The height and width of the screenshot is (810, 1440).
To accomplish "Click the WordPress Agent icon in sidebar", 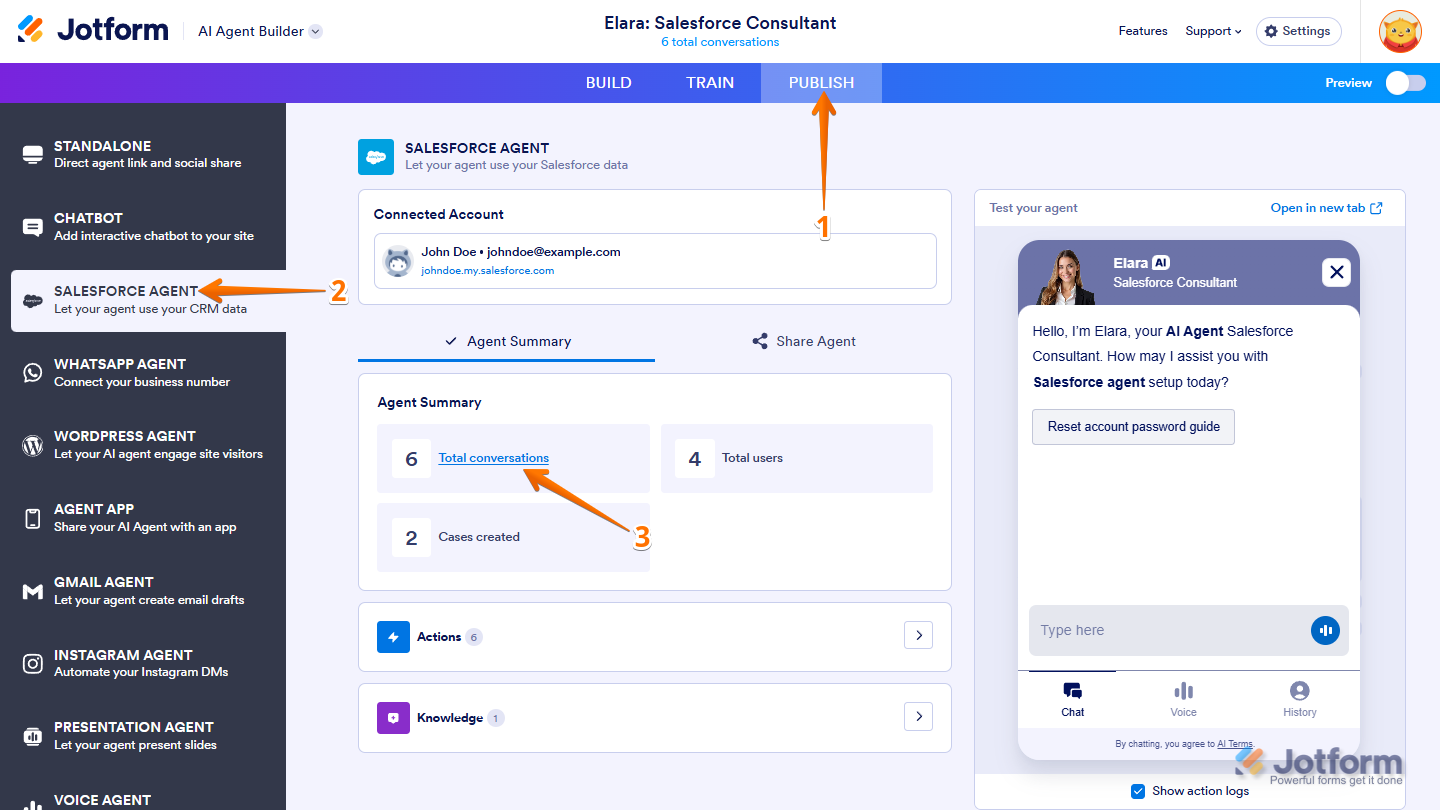I will (33, 445).
